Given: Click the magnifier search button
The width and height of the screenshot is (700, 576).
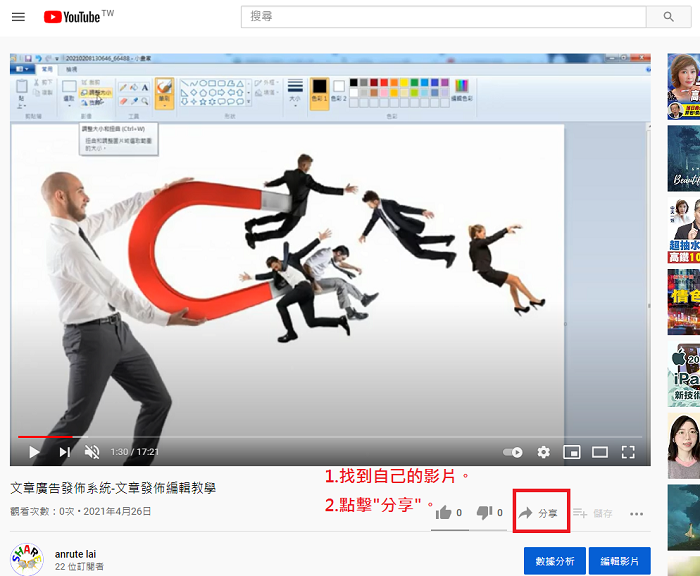Looking at the screenshot, I should pos(668,17).
